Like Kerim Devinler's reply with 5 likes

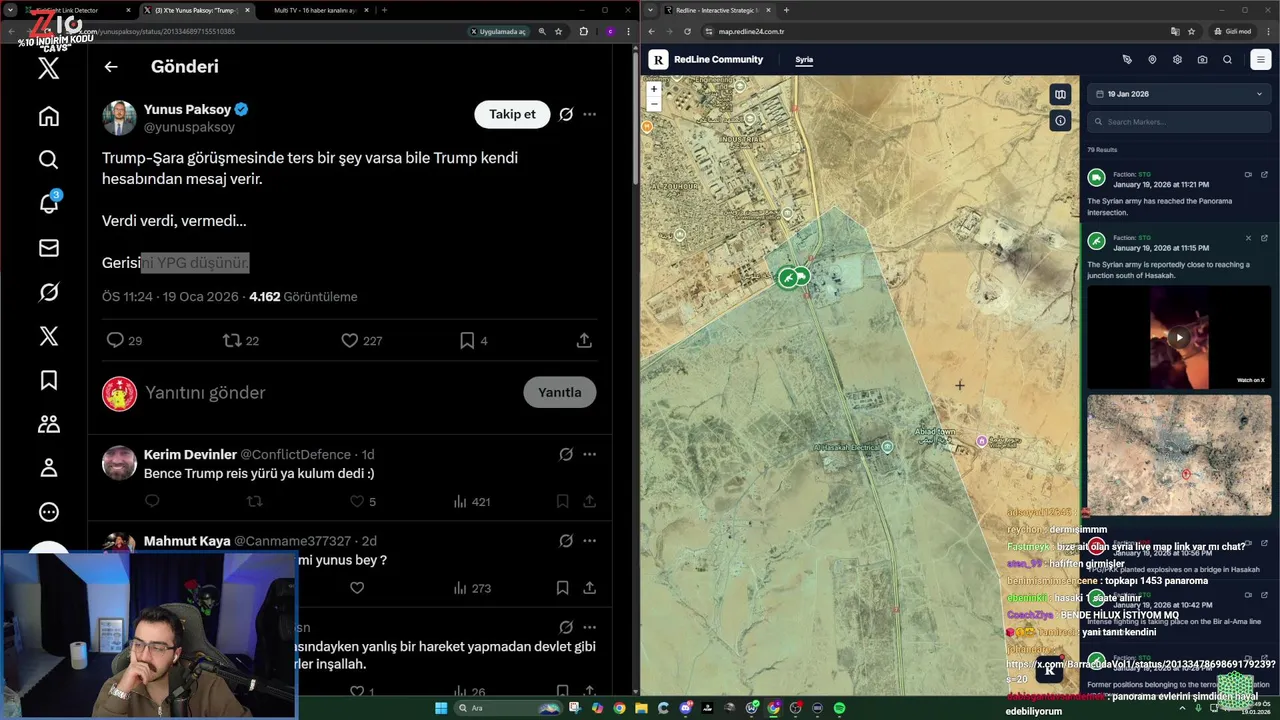pos(357,501)
